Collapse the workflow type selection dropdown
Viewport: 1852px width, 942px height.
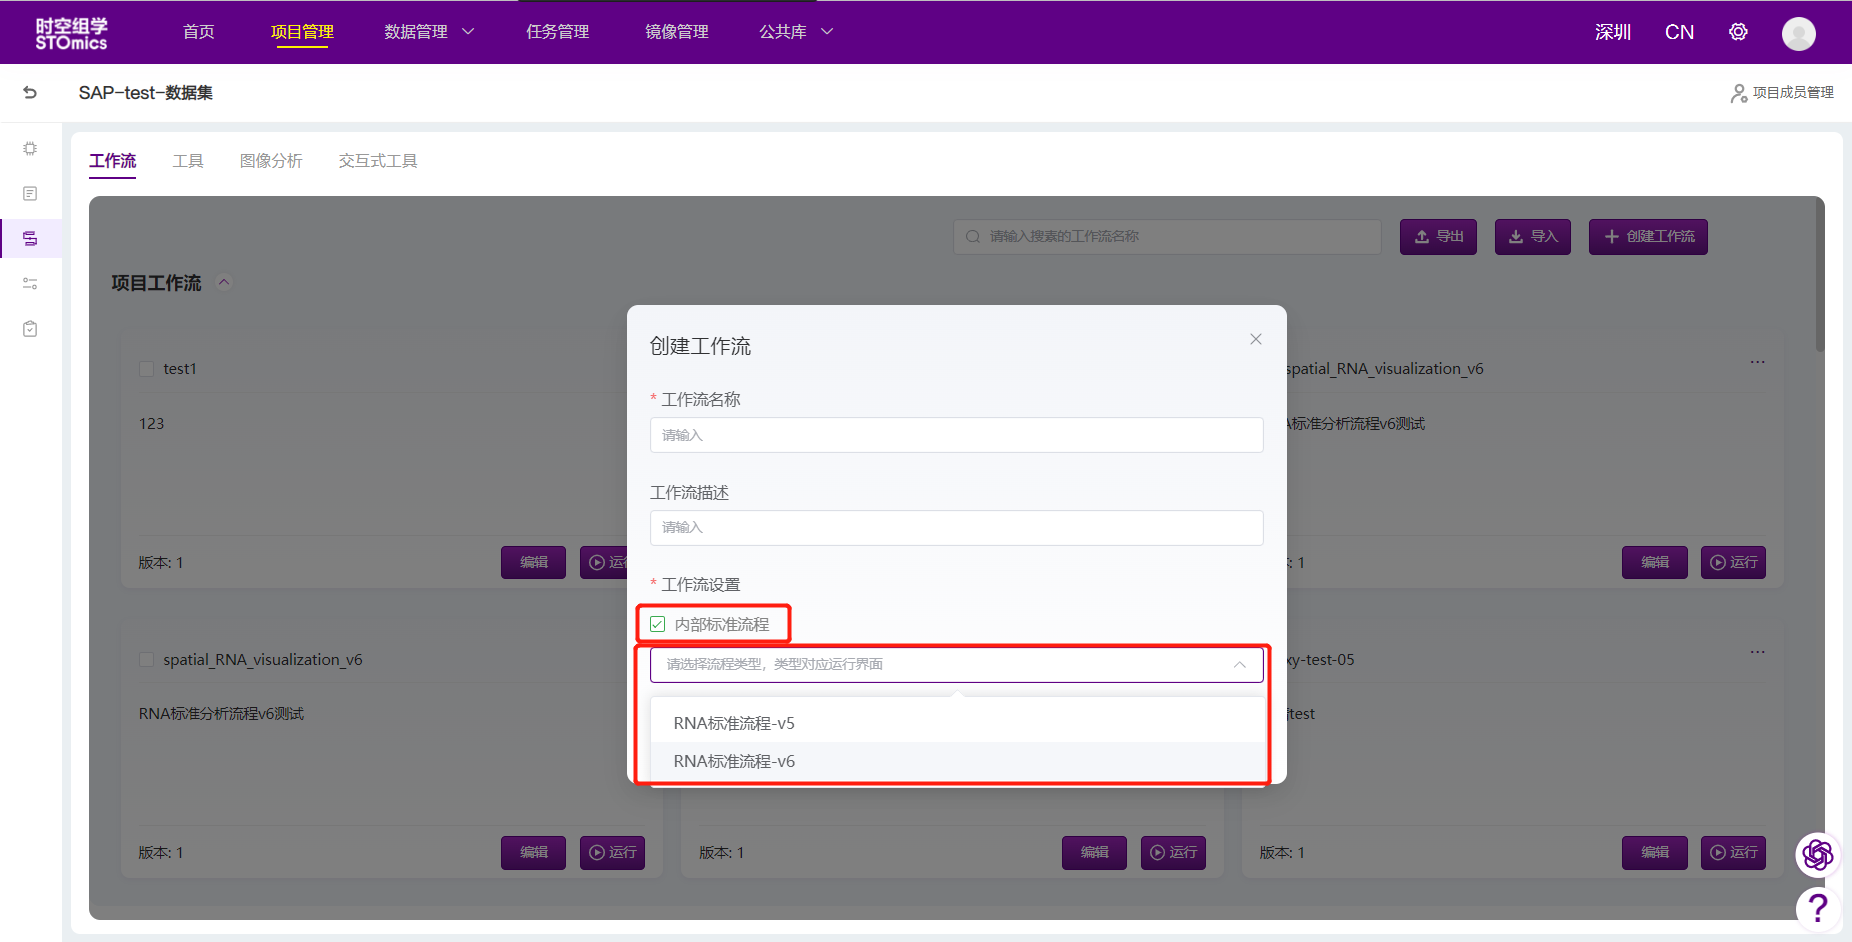tap(1239, 665)
